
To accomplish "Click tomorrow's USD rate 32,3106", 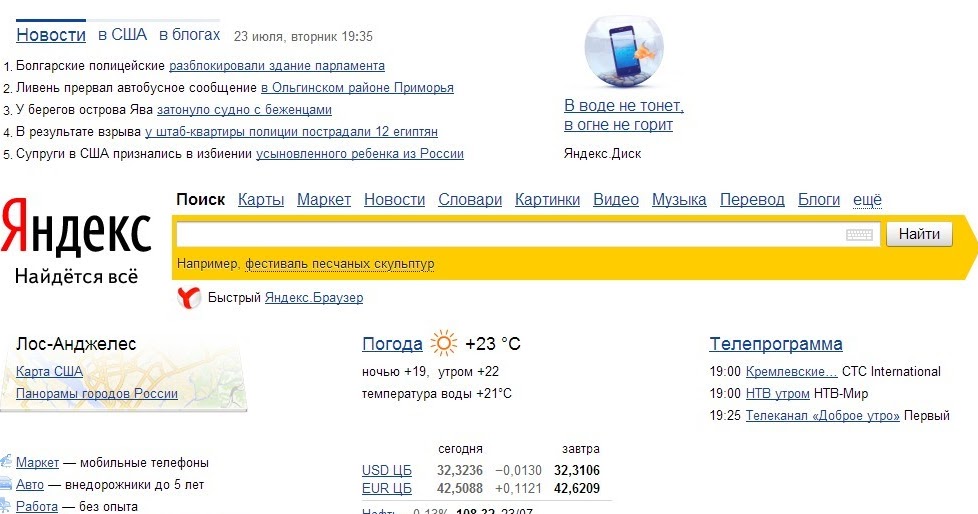I will coord(577,470).
